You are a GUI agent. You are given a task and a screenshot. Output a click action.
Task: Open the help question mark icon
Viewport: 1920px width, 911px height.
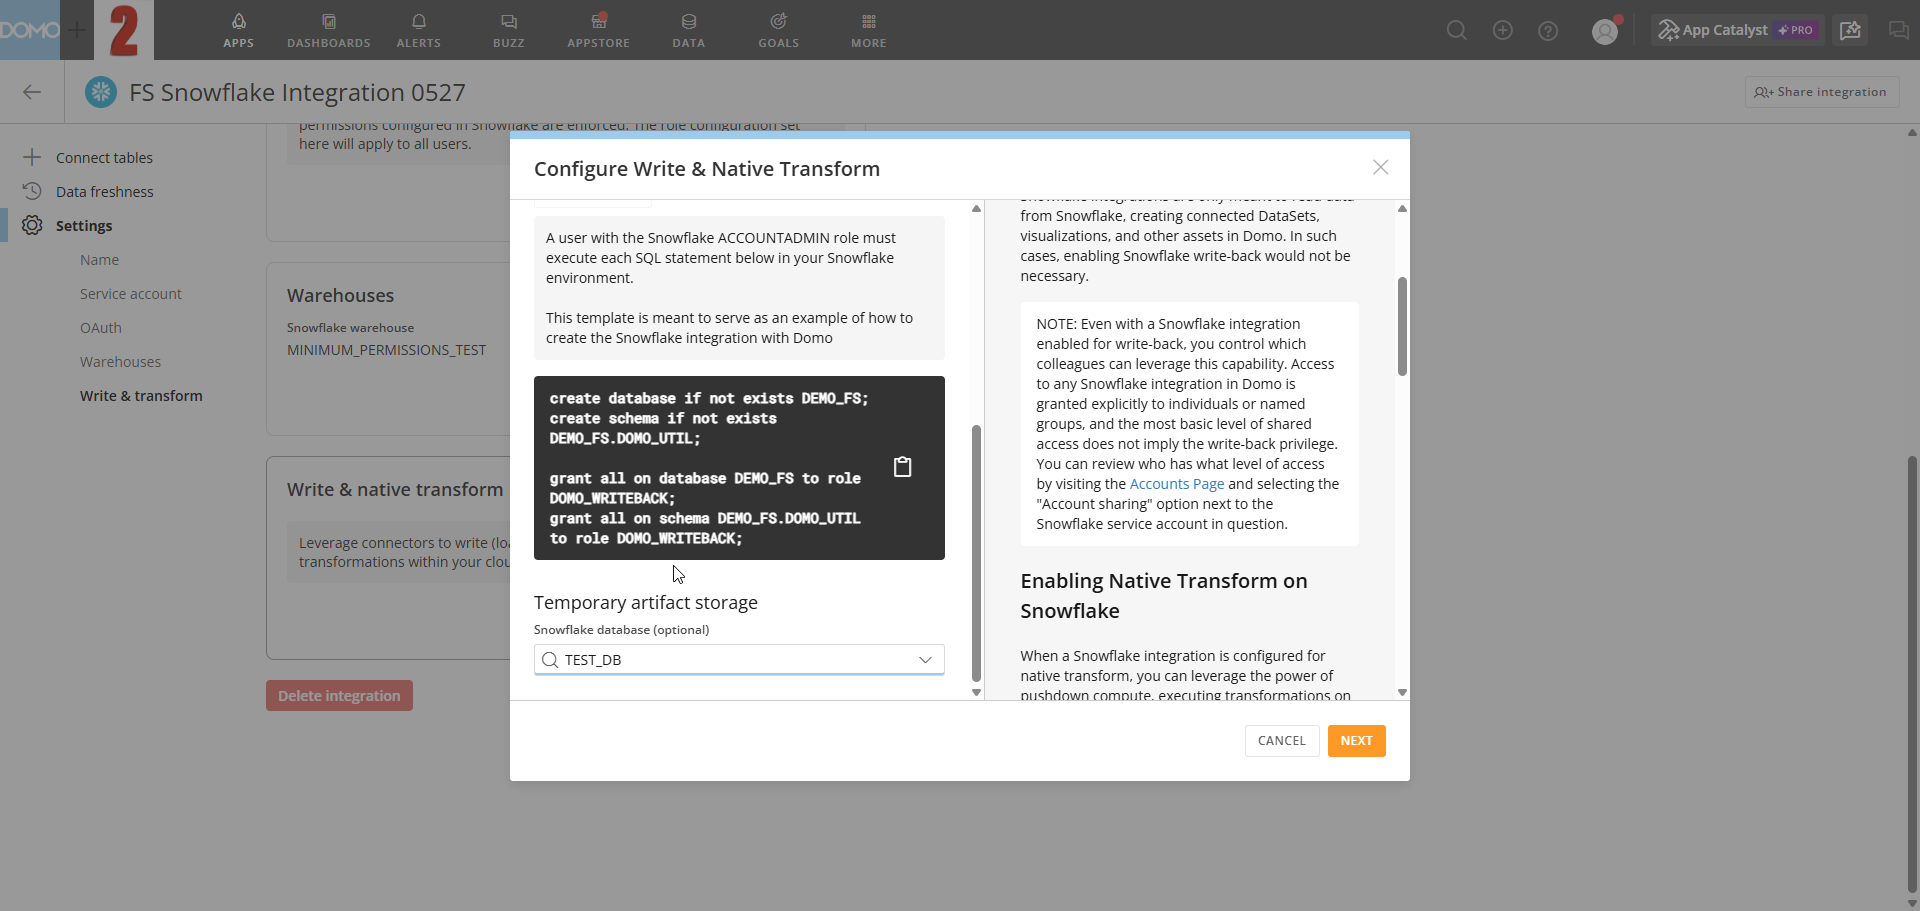pyautogui.click(x=1548, y=30)
